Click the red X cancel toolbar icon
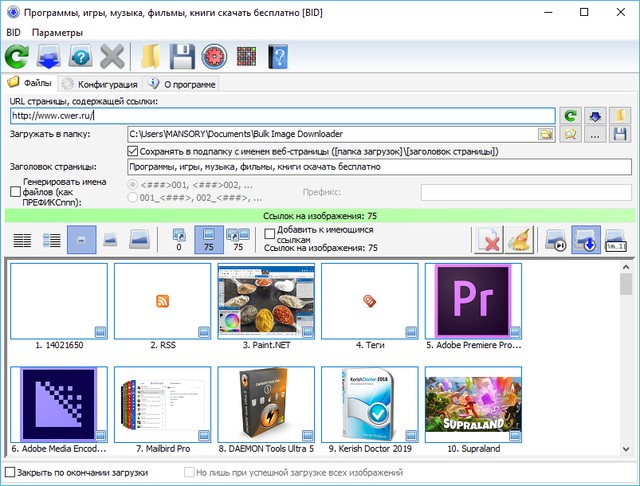The height and width of the screenshot is (486, 640). click(x=113, y=57)
